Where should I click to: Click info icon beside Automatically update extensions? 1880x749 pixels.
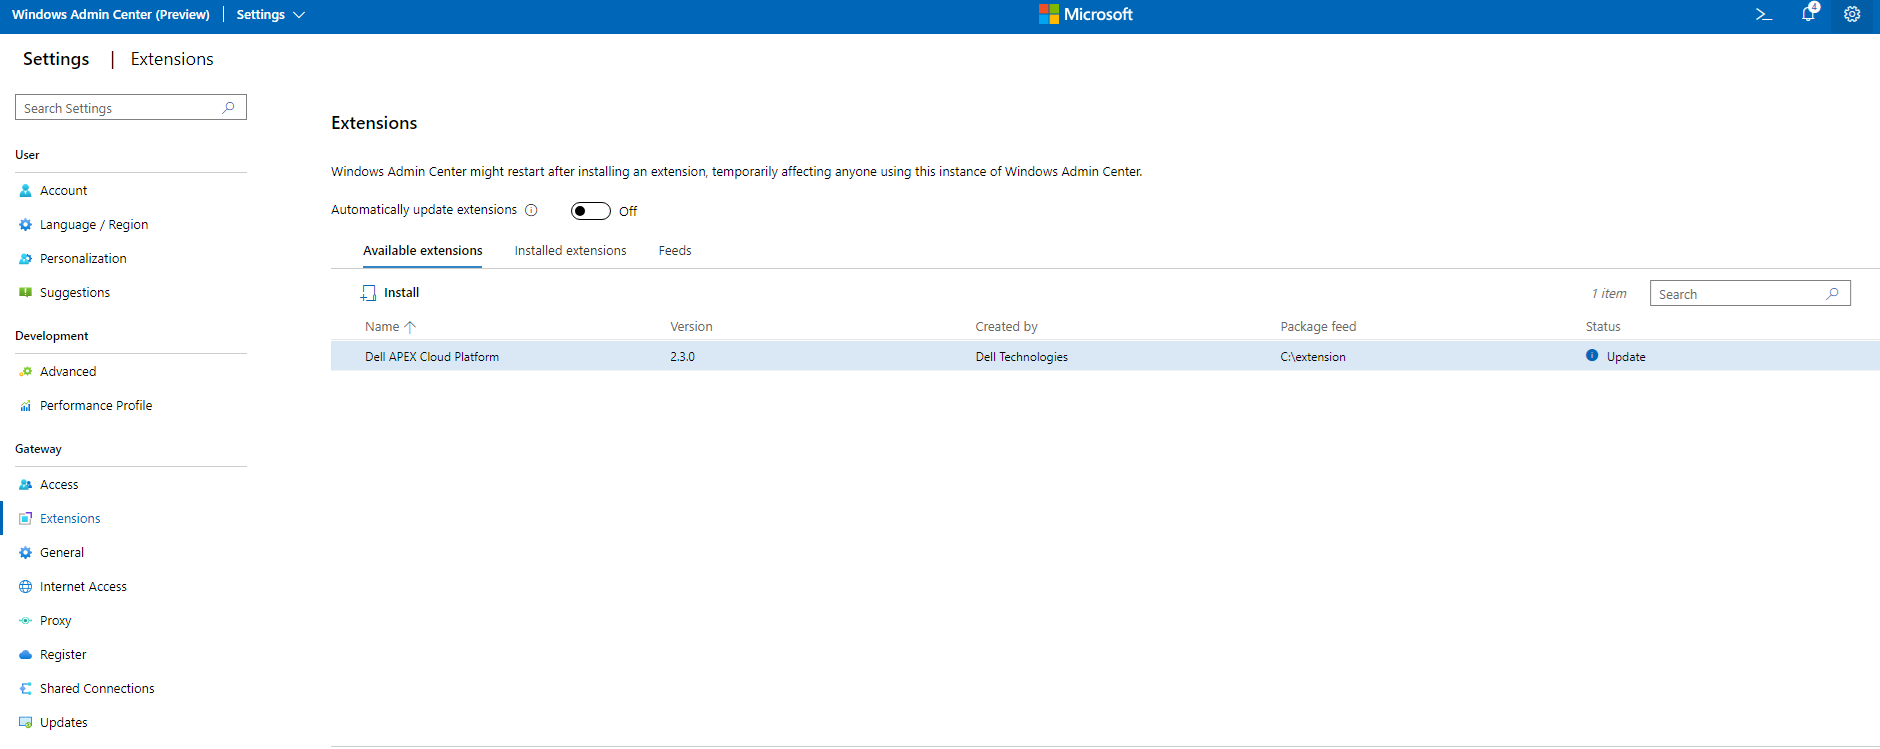[531, 210]
